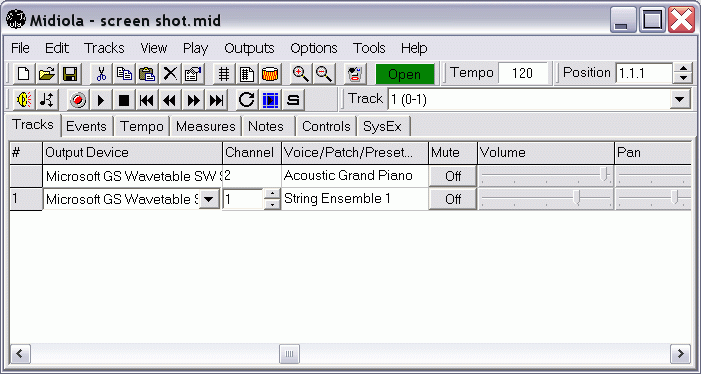Zoom in with the plus magnifier
This screenshot has height=374, width=701.
point(301,74)
